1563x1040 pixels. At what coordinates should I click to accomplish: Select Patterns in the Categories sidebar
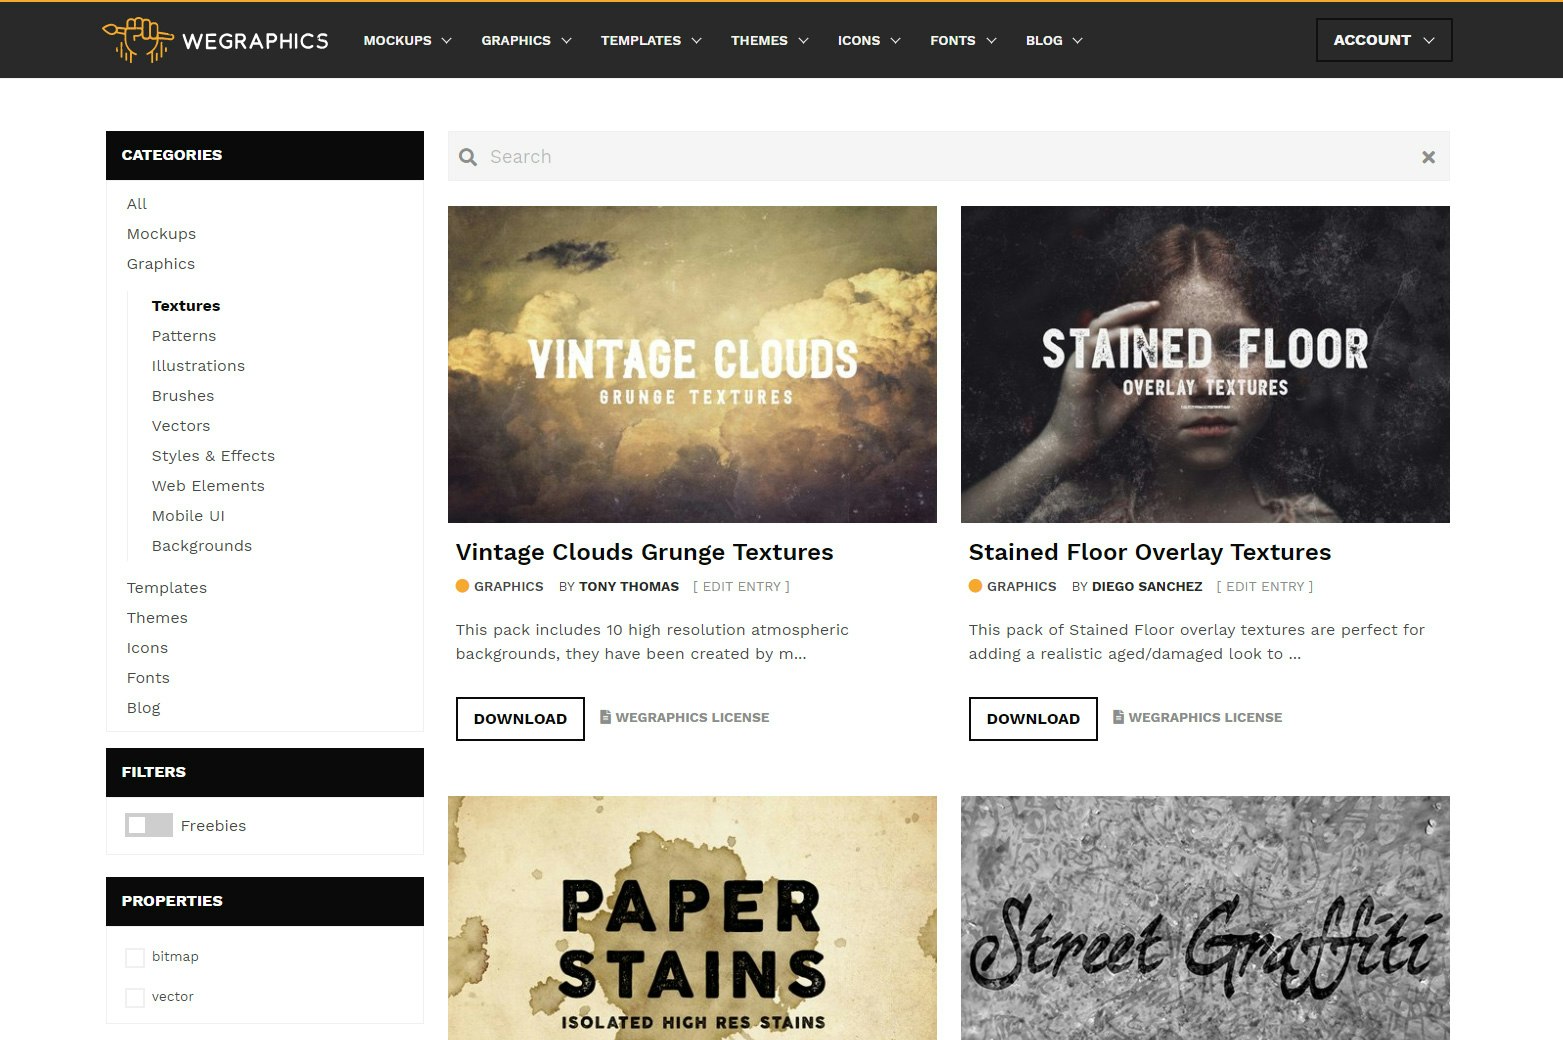pos(184,335)
